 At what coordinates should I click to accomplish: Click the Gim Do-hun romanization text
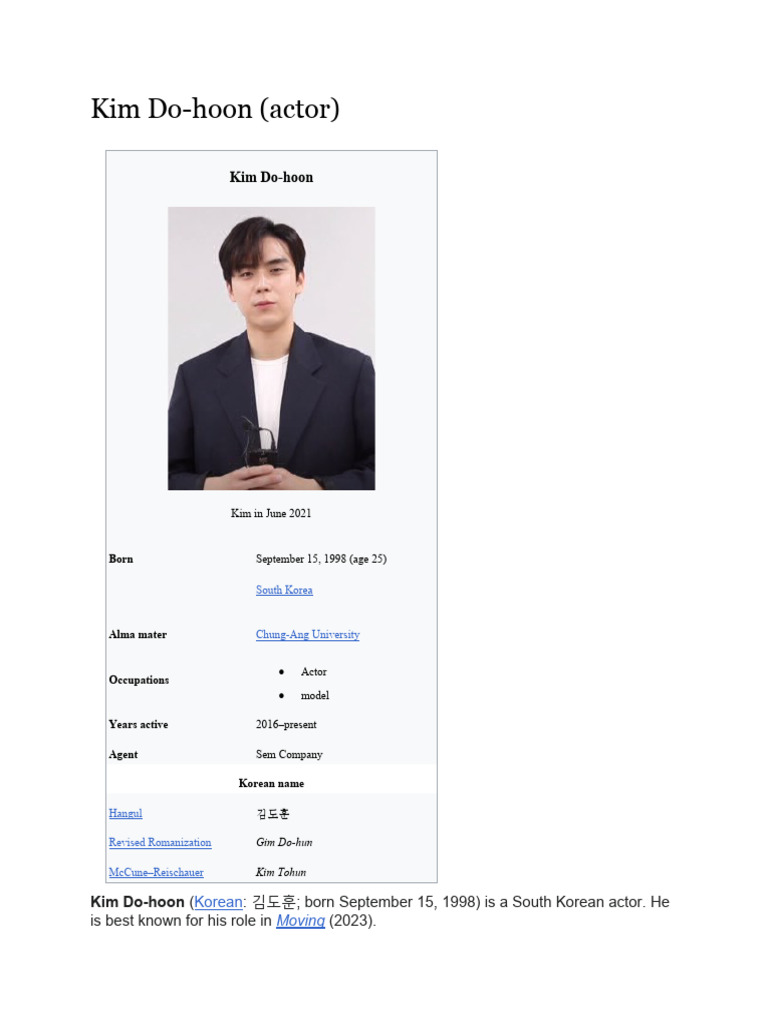coord(284,842)
